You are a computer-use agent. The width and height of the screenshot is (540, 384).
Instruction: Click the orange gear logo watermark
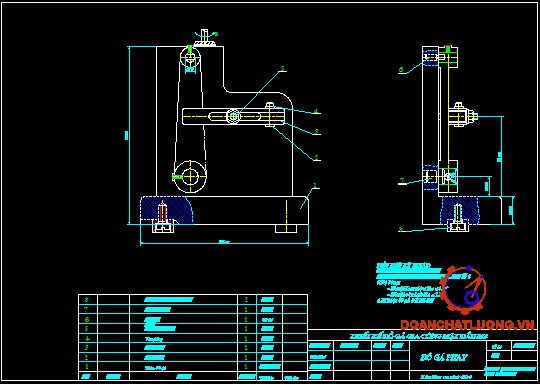(x=463, y=290)
